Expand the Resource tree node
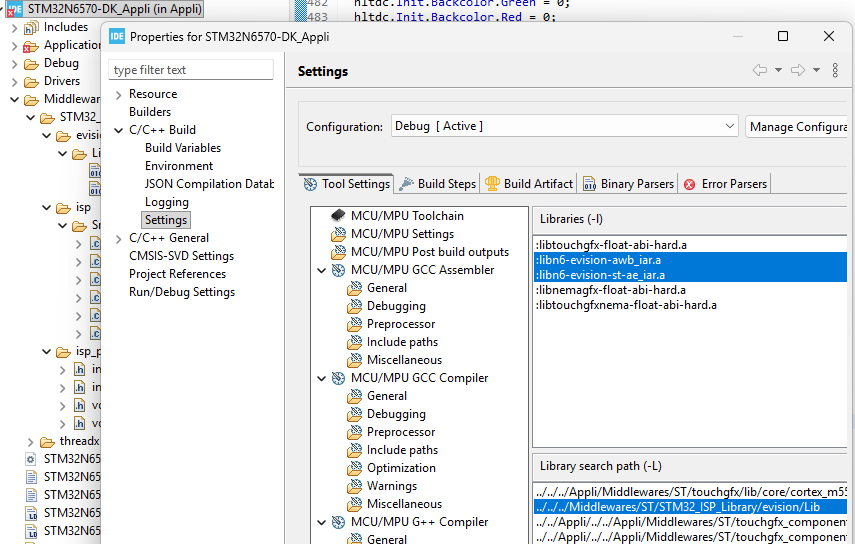This screenshot has height=544, width=855. coord(118,95)
